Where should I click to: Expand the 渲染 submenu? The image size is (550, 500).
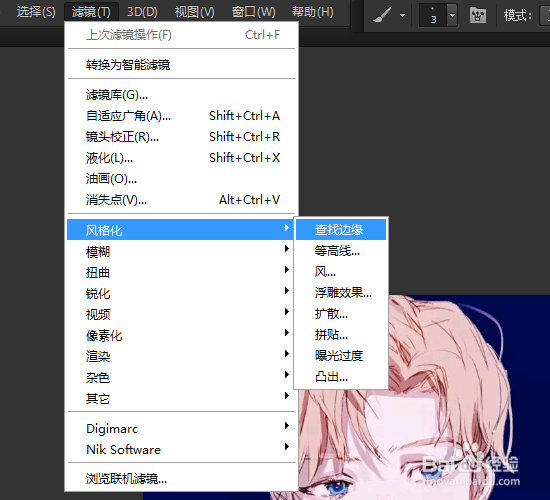(181, 356)
